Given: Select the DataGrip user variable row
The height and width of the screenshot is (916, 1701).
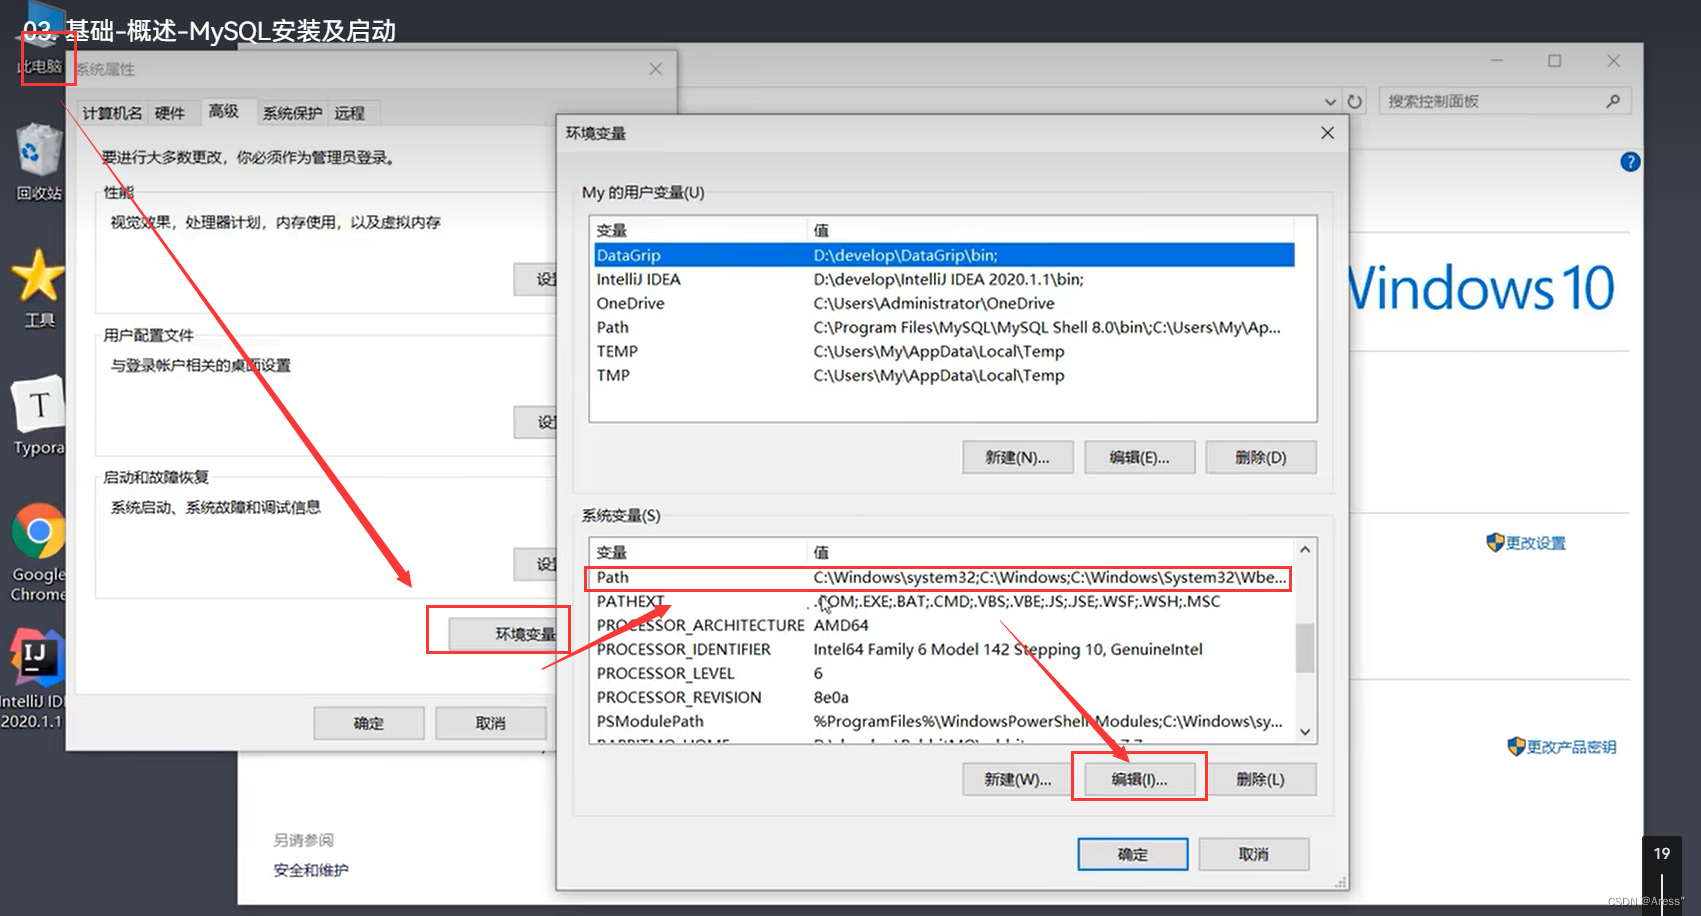Looking at the screenshot, I should point(944,255).
